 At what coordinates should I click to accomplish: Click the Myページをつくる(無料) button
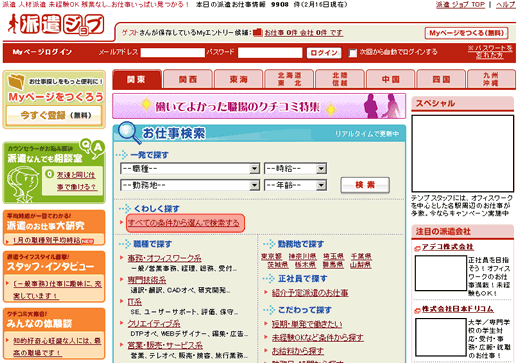[467, 33]
